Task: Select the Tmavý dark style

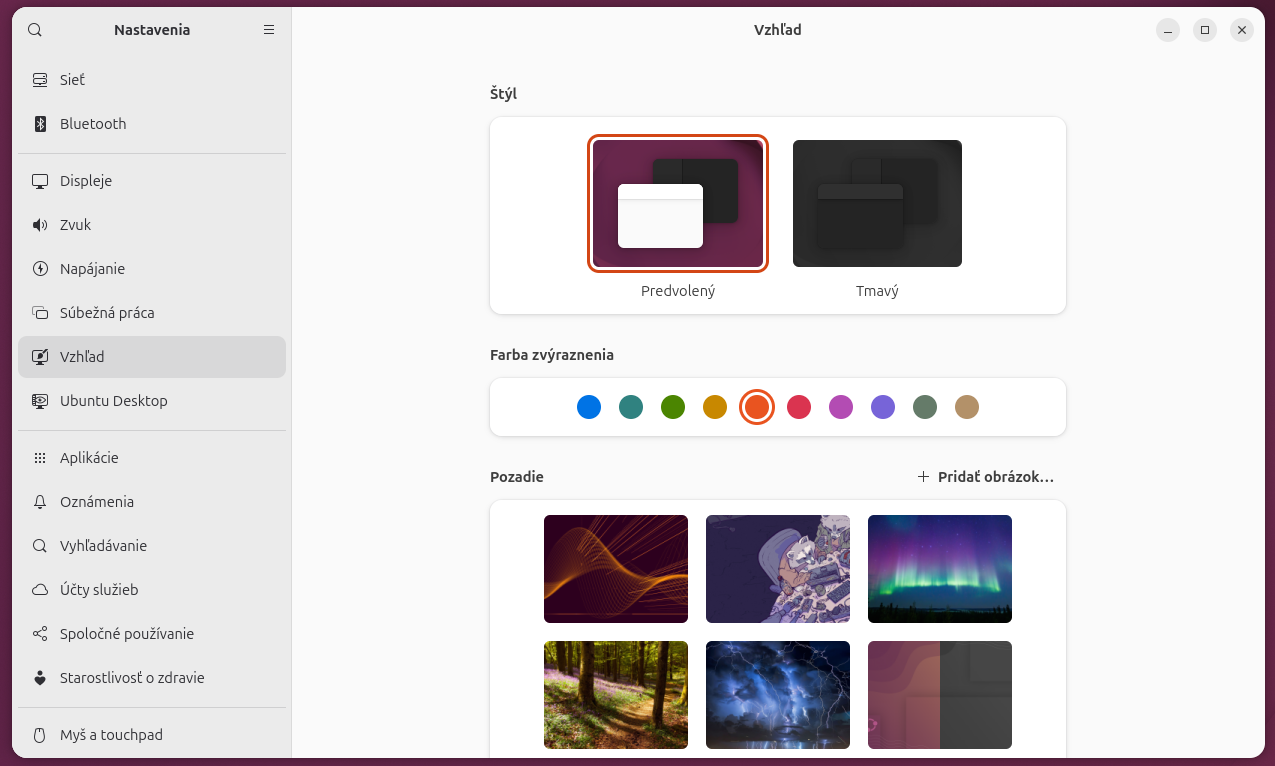Action: [x=877, y=203]
